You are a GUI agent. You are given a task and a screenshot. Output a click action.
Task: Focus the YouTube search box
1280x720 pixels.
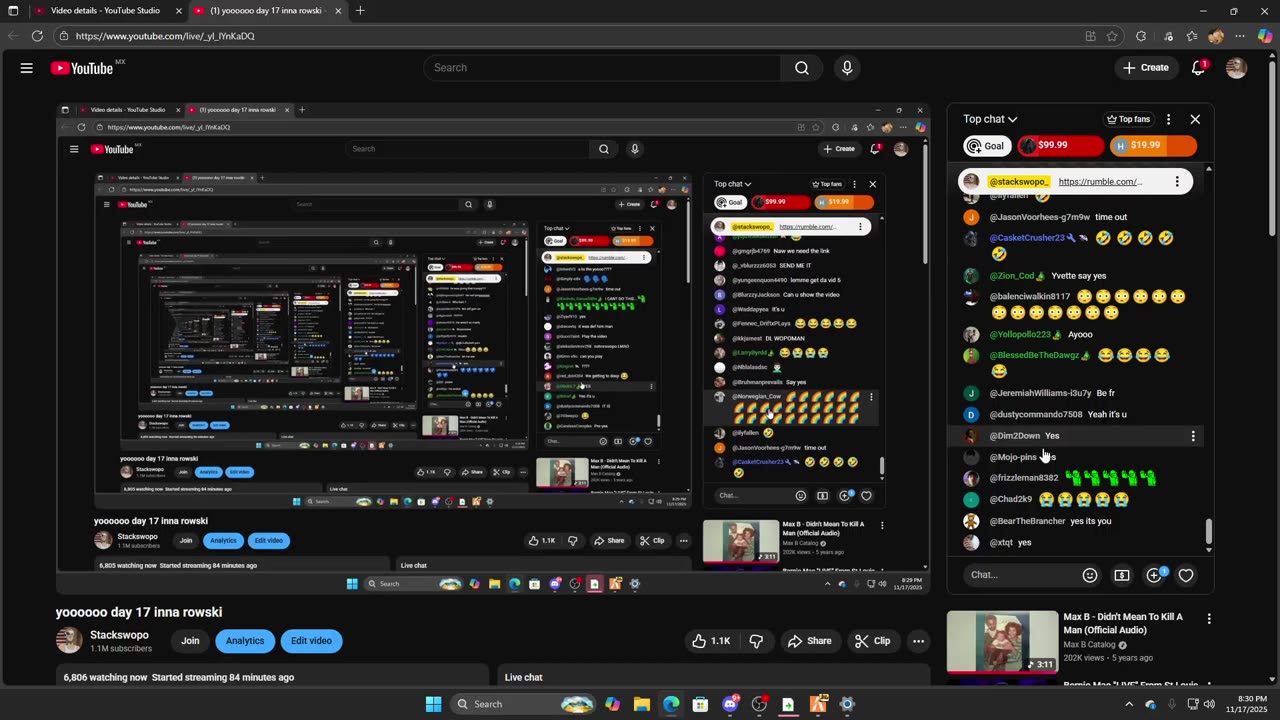point(602,68)
